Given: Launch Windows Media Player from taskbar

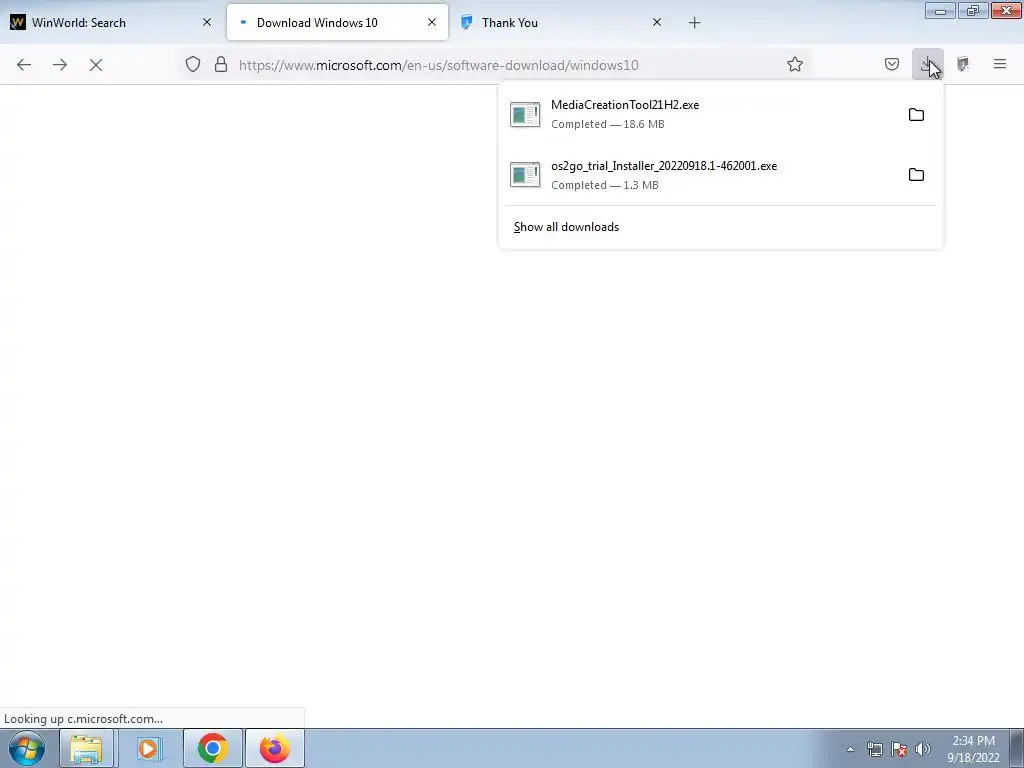Looking at the screenshot, I should point(149,748).
